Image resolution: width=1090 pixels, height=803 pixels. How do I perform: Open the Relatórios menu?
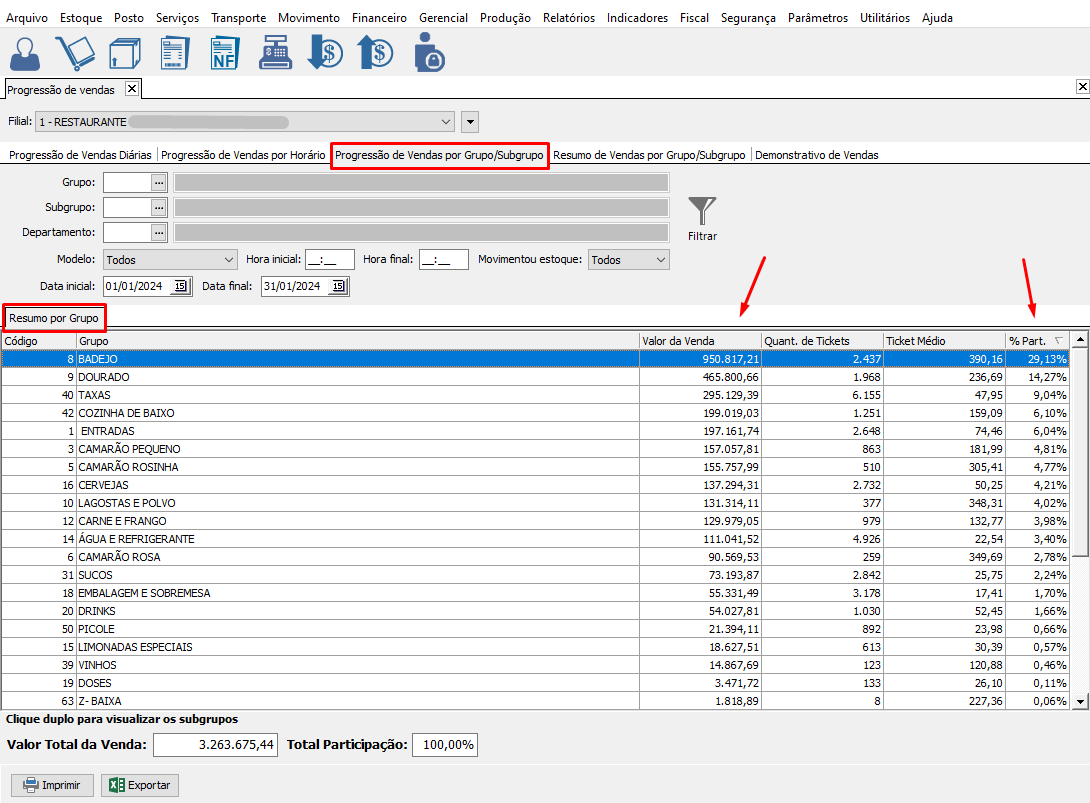click(568, 18)
